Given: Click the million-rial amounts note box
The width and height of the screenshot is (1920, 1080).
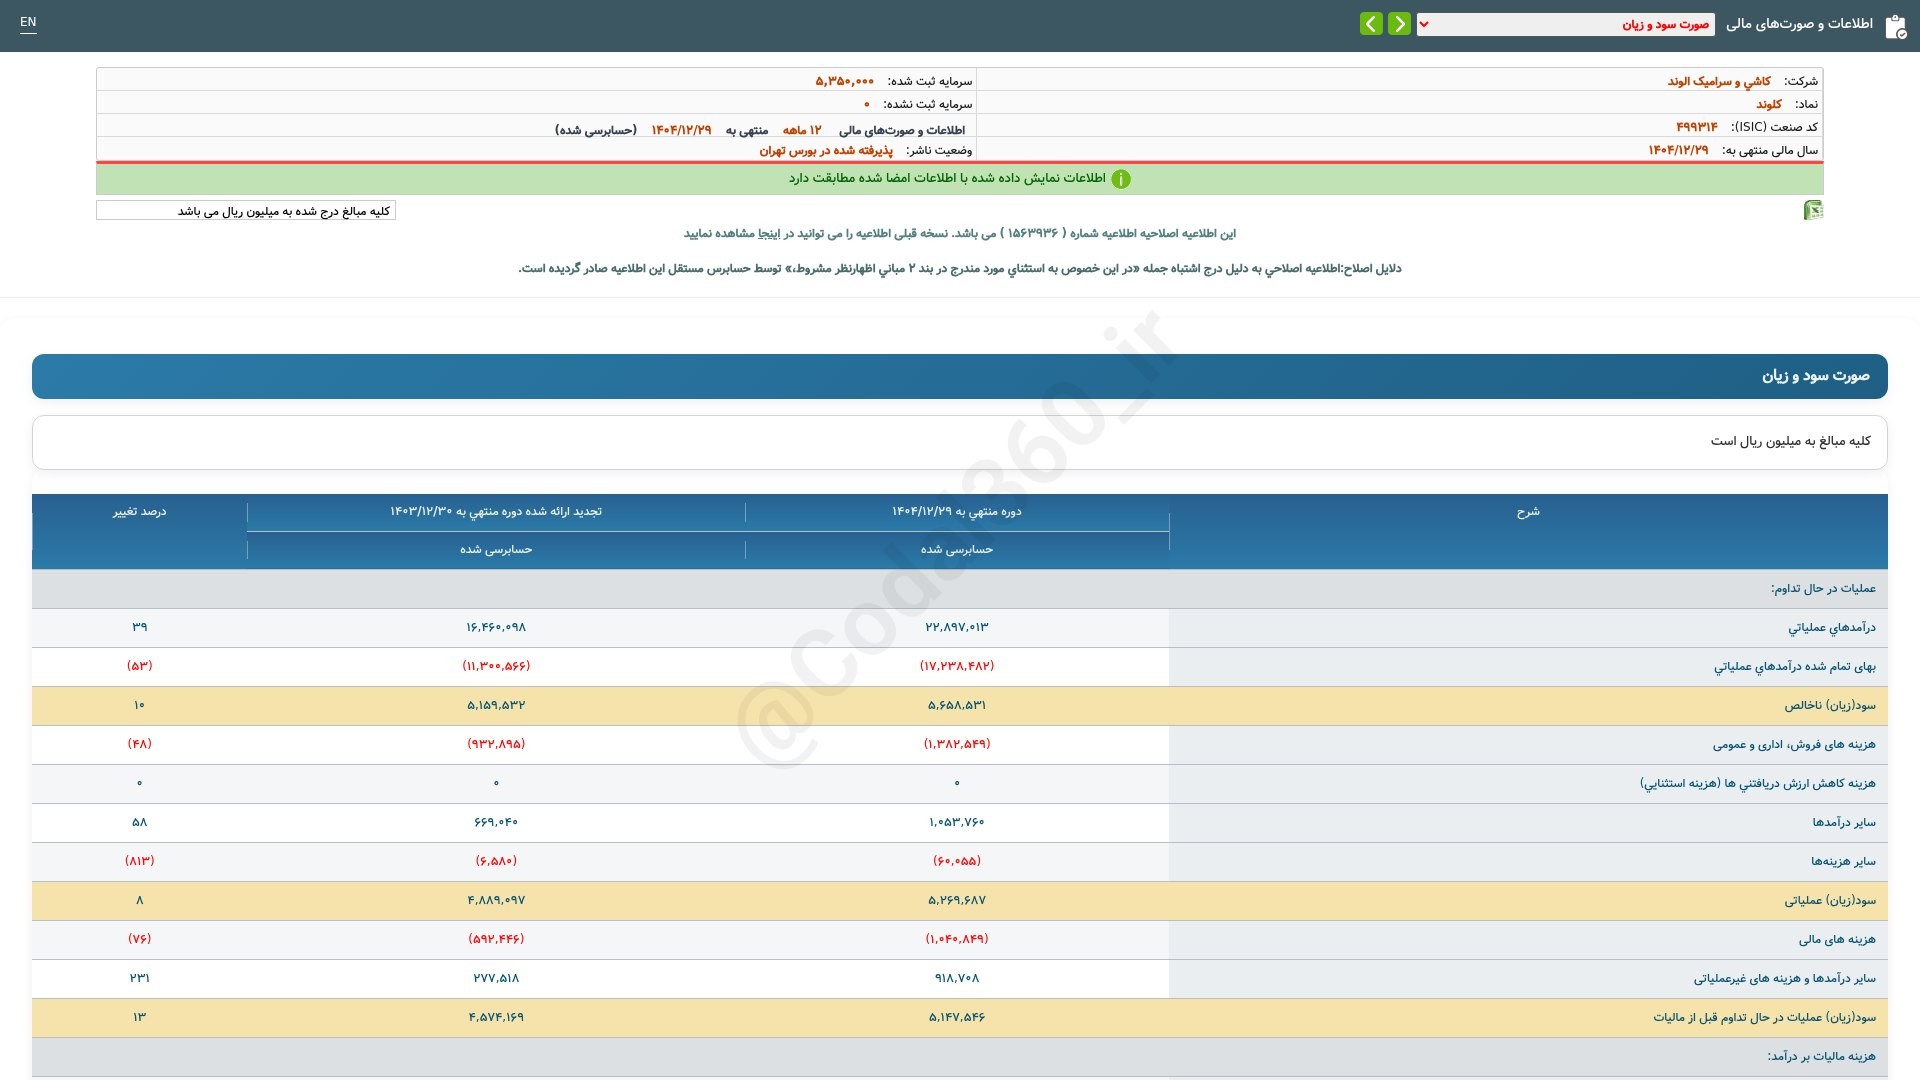Looking at the screenshot, I should click(x=246, y=211).
